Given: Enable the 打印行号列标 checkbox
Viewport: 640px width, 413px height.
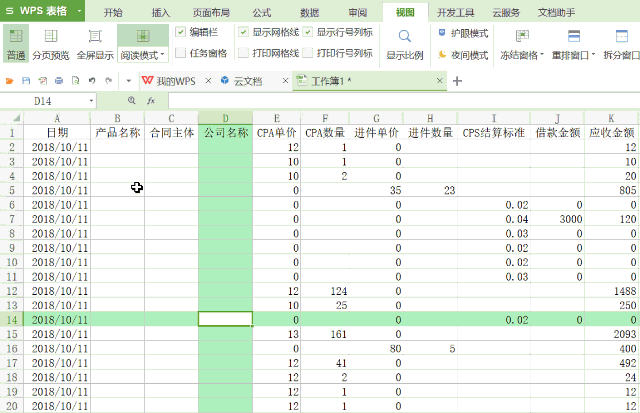Looking at the screenshot, I should click(308, 53).
